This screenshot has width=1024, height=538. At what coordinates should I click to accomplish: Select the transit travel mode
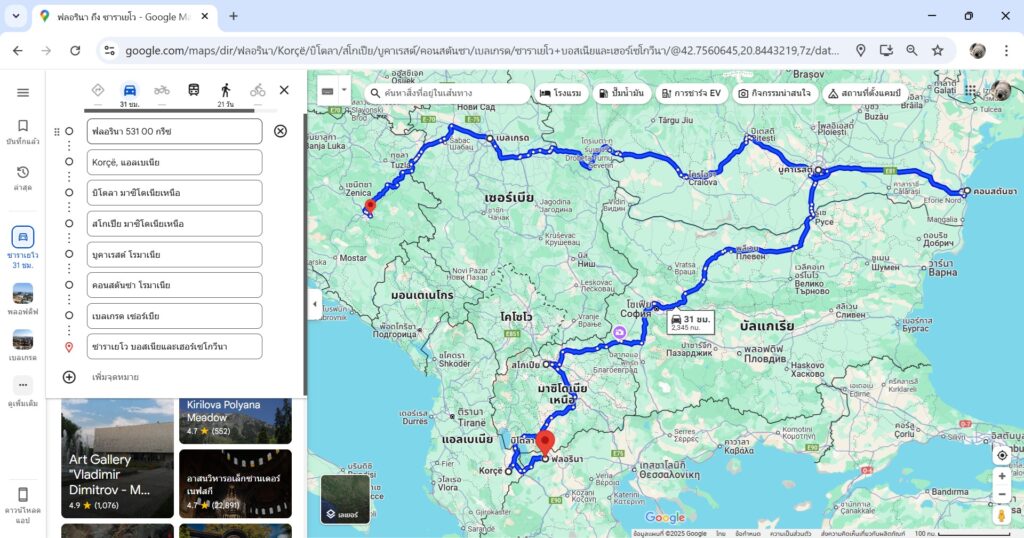pos(193,90)
